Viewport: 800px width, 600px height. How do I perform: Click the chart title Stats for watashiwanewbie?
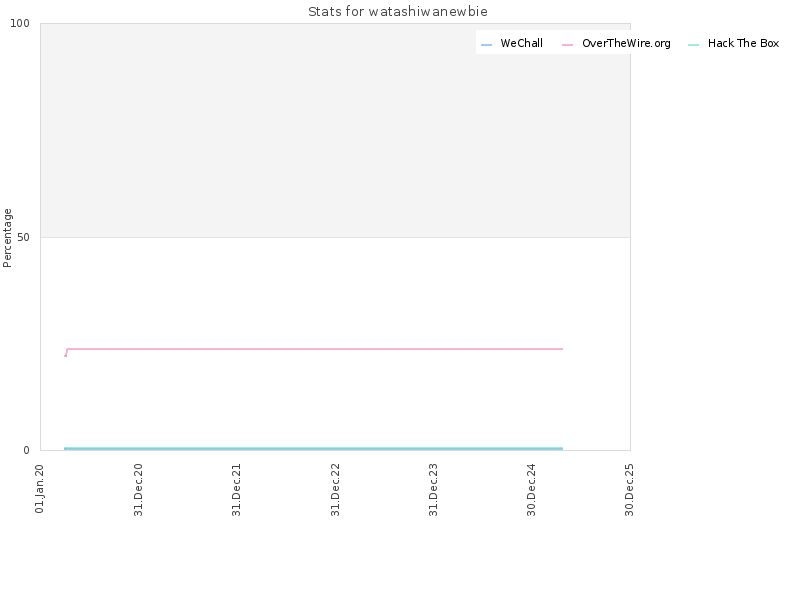(398, 11)
